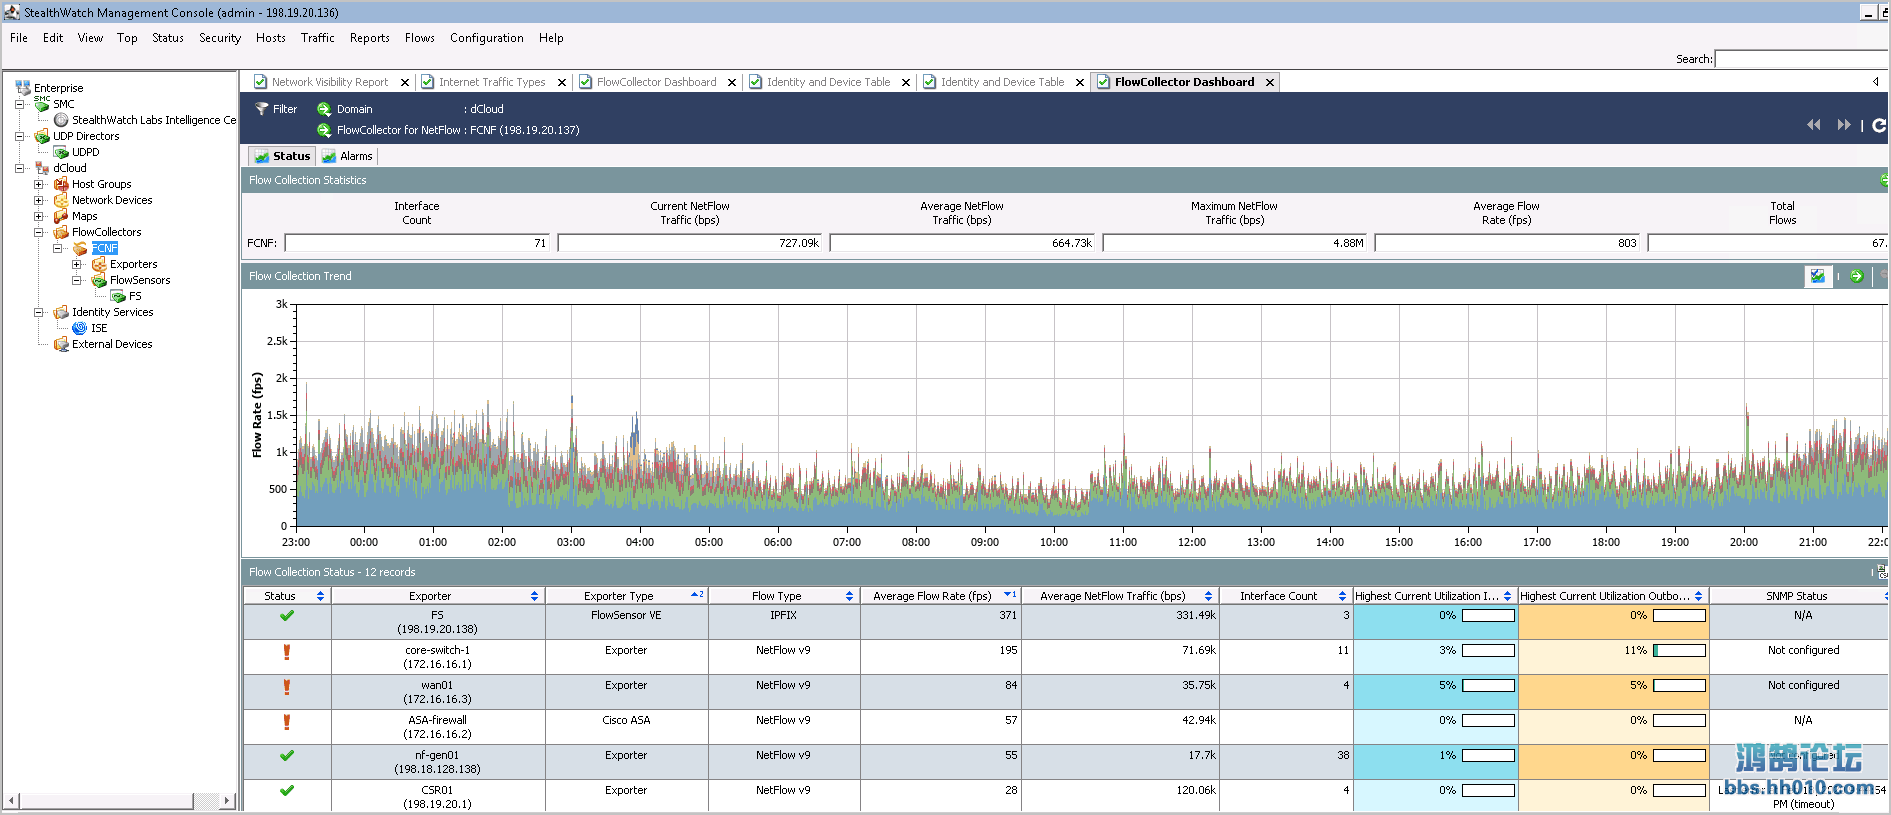The width and height of the screenshot is (1891, 815).
Task: Click the FlowSensors folder icon
Action: pos(99,280)
